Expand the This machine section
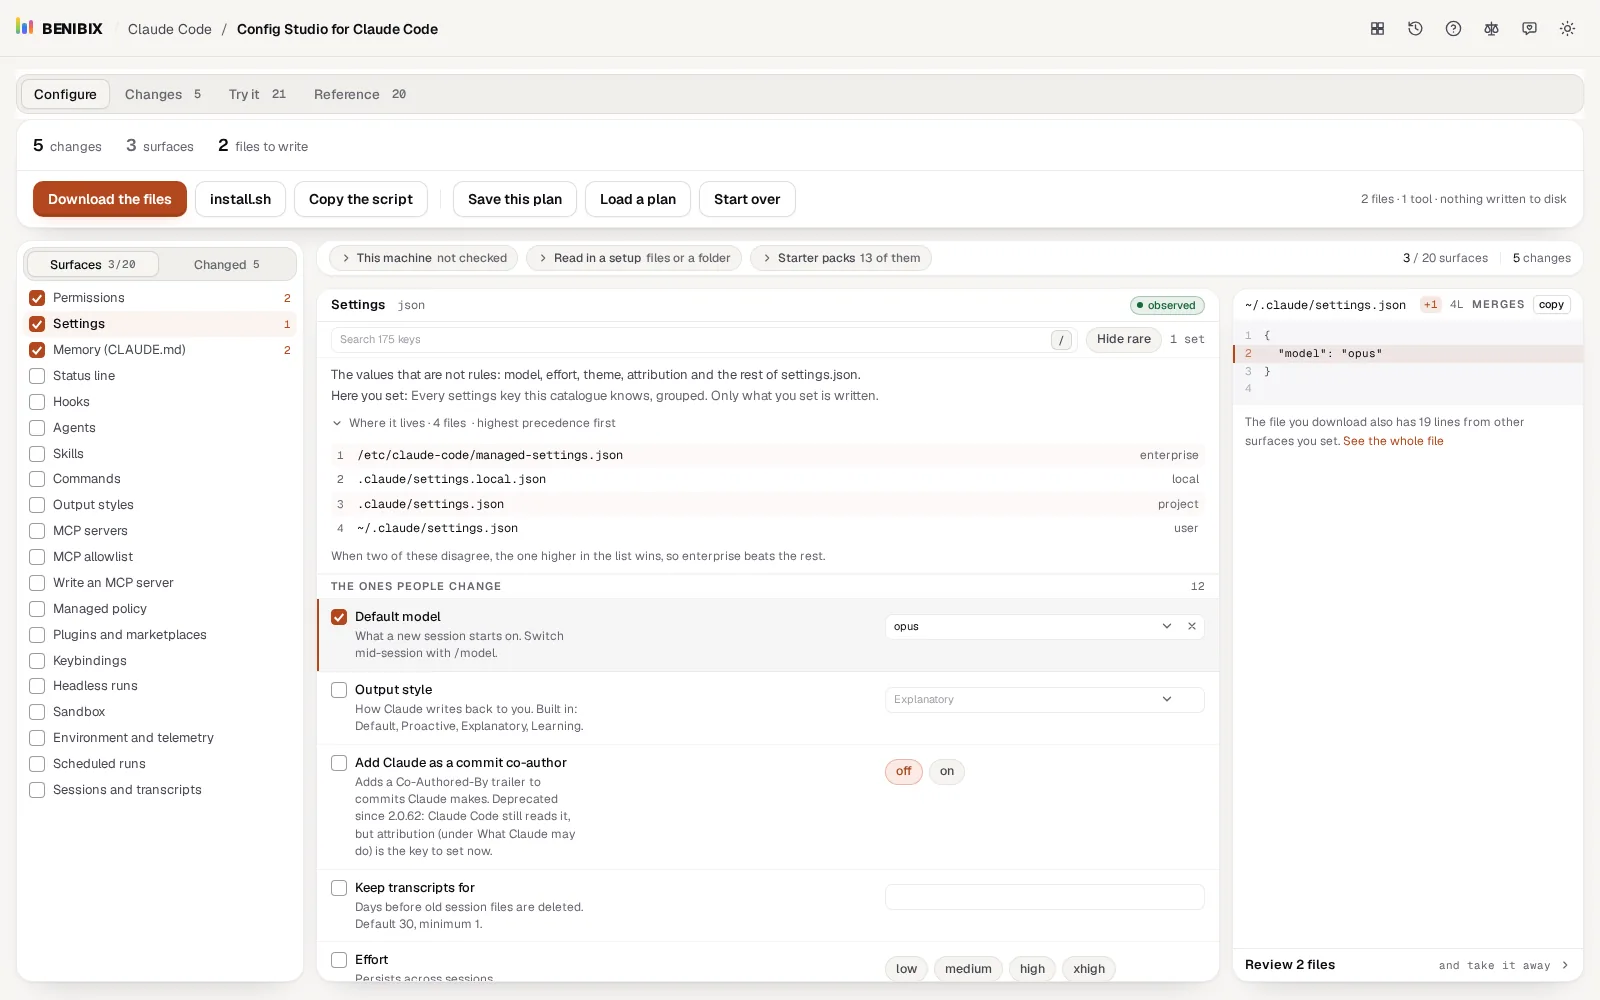Image resolution: width=1600 pixels, height=1000 pixels. coord(423,258)
